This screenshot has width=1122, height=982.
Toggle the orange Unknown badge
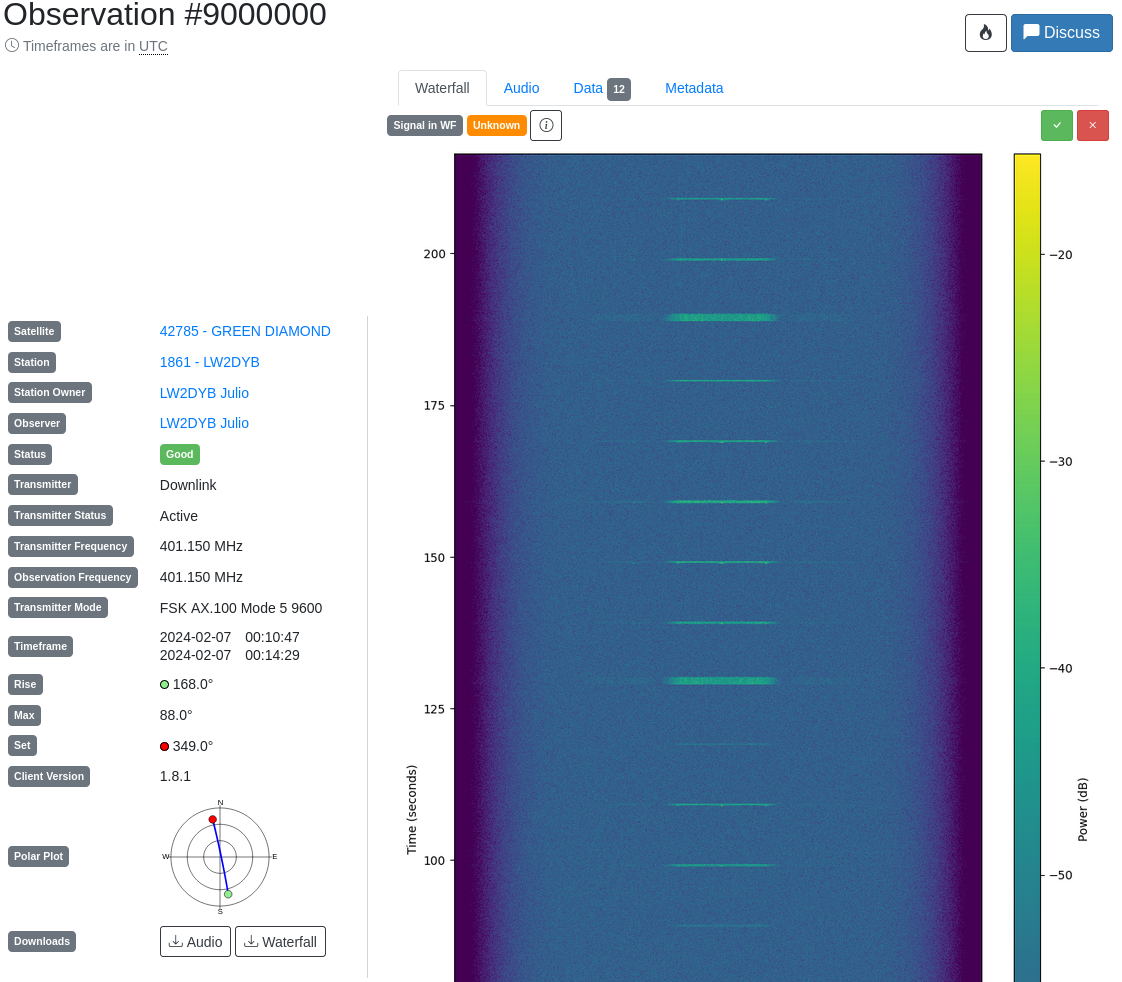[496, 125]
